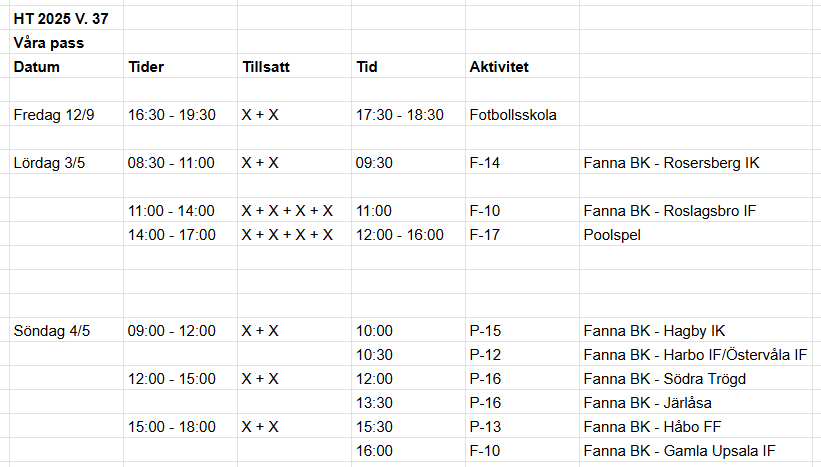Select the "Fanna BK - Hagby IK" match cell
Image resolution: width=821 pixels, height=467 pixels.
point(656,331)
